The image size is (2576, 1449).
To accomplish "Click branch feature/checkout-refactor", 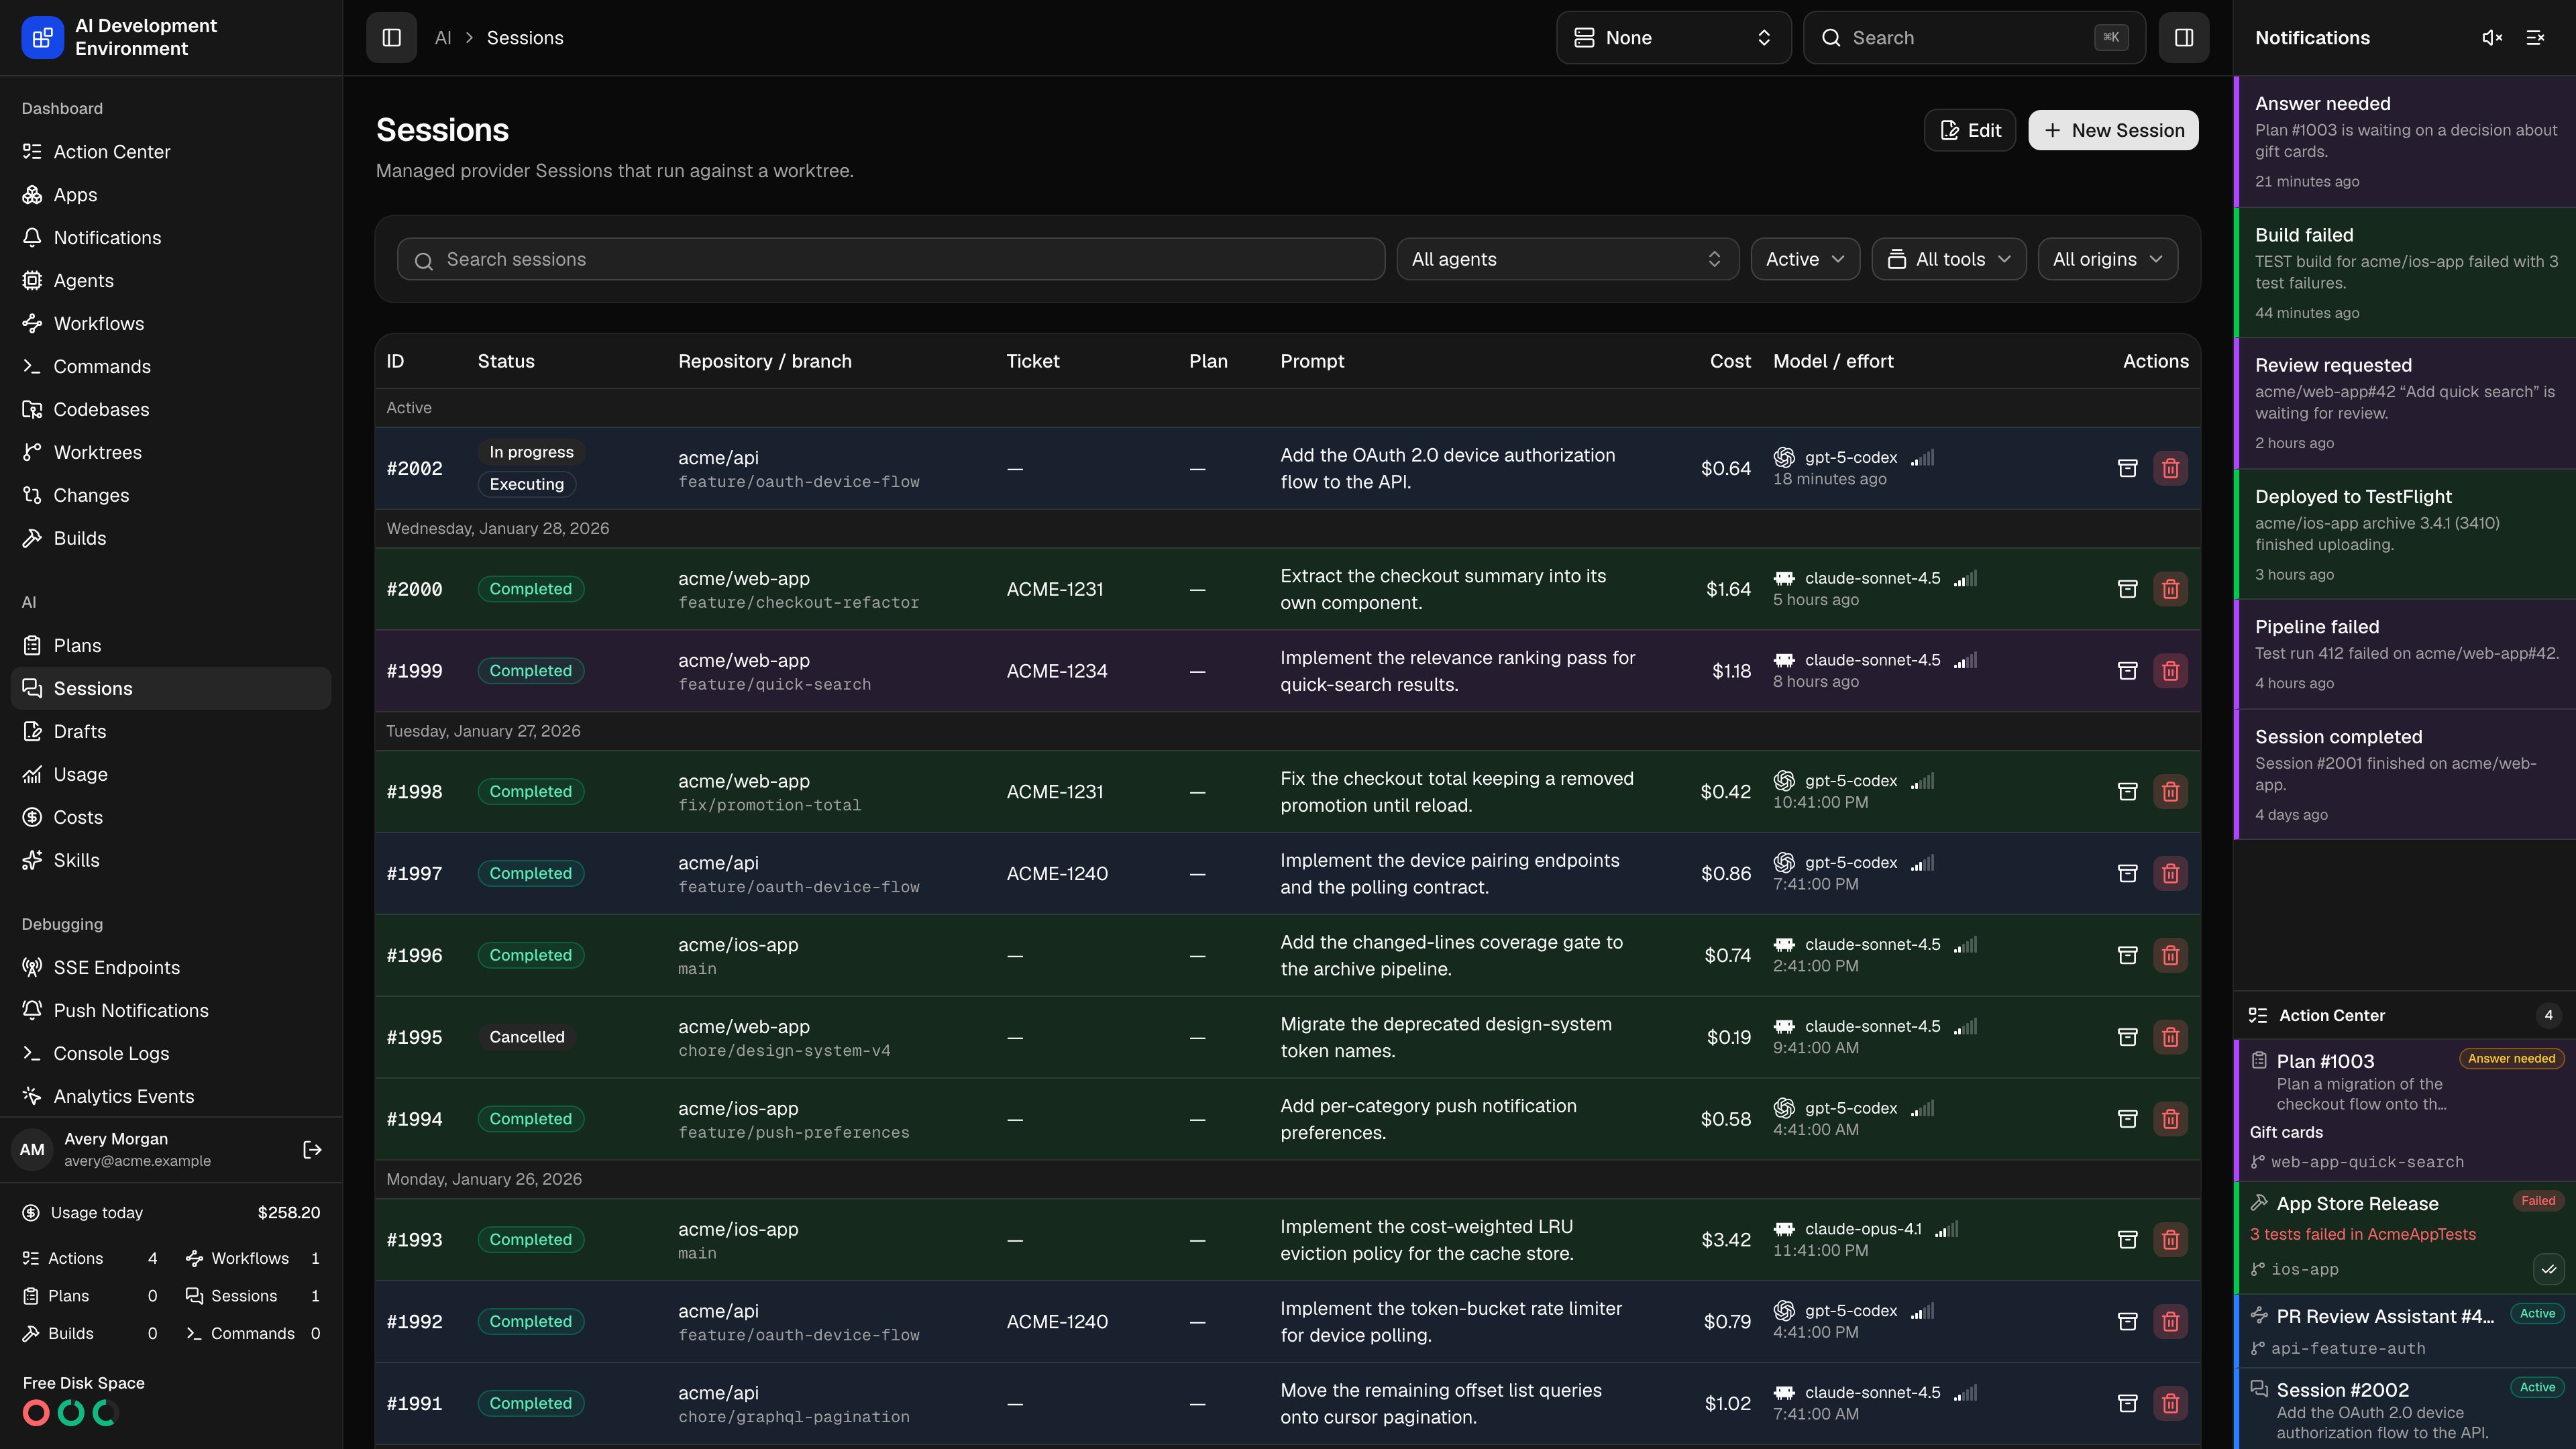I will pos(798,603).
